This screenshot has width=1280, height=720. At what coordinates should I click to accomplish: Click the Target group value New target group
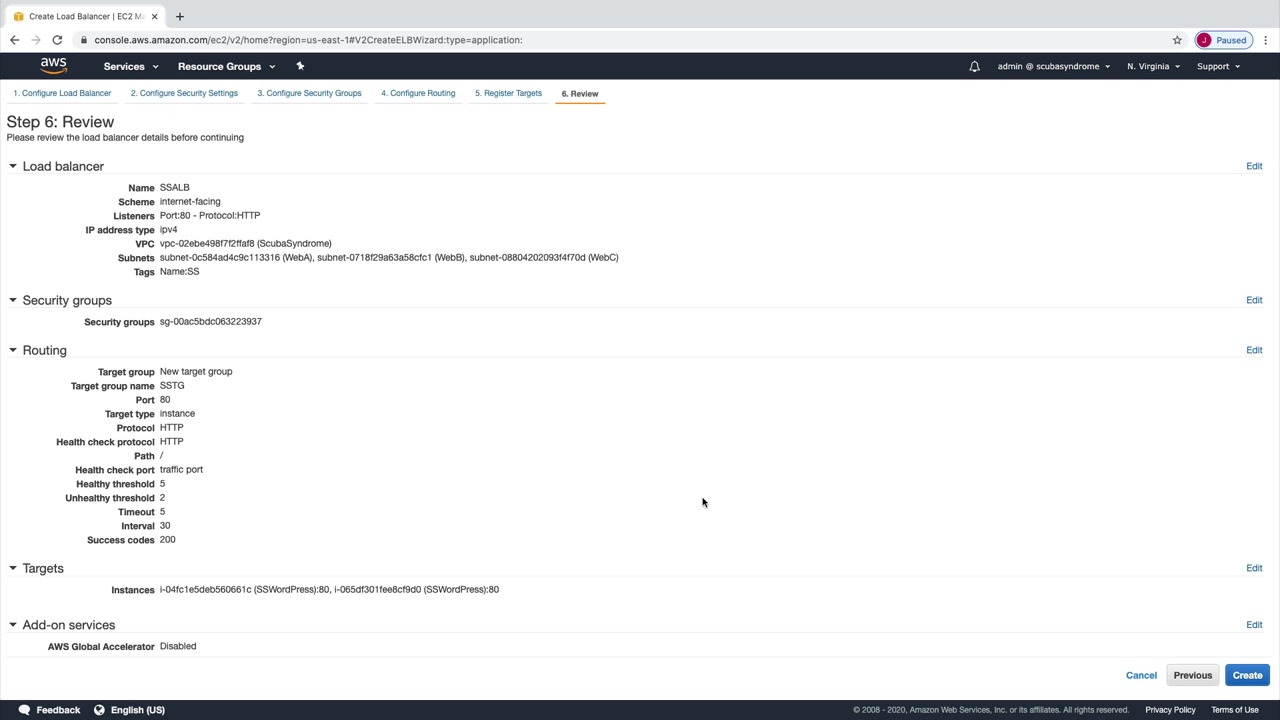click(x=196, y=371)
